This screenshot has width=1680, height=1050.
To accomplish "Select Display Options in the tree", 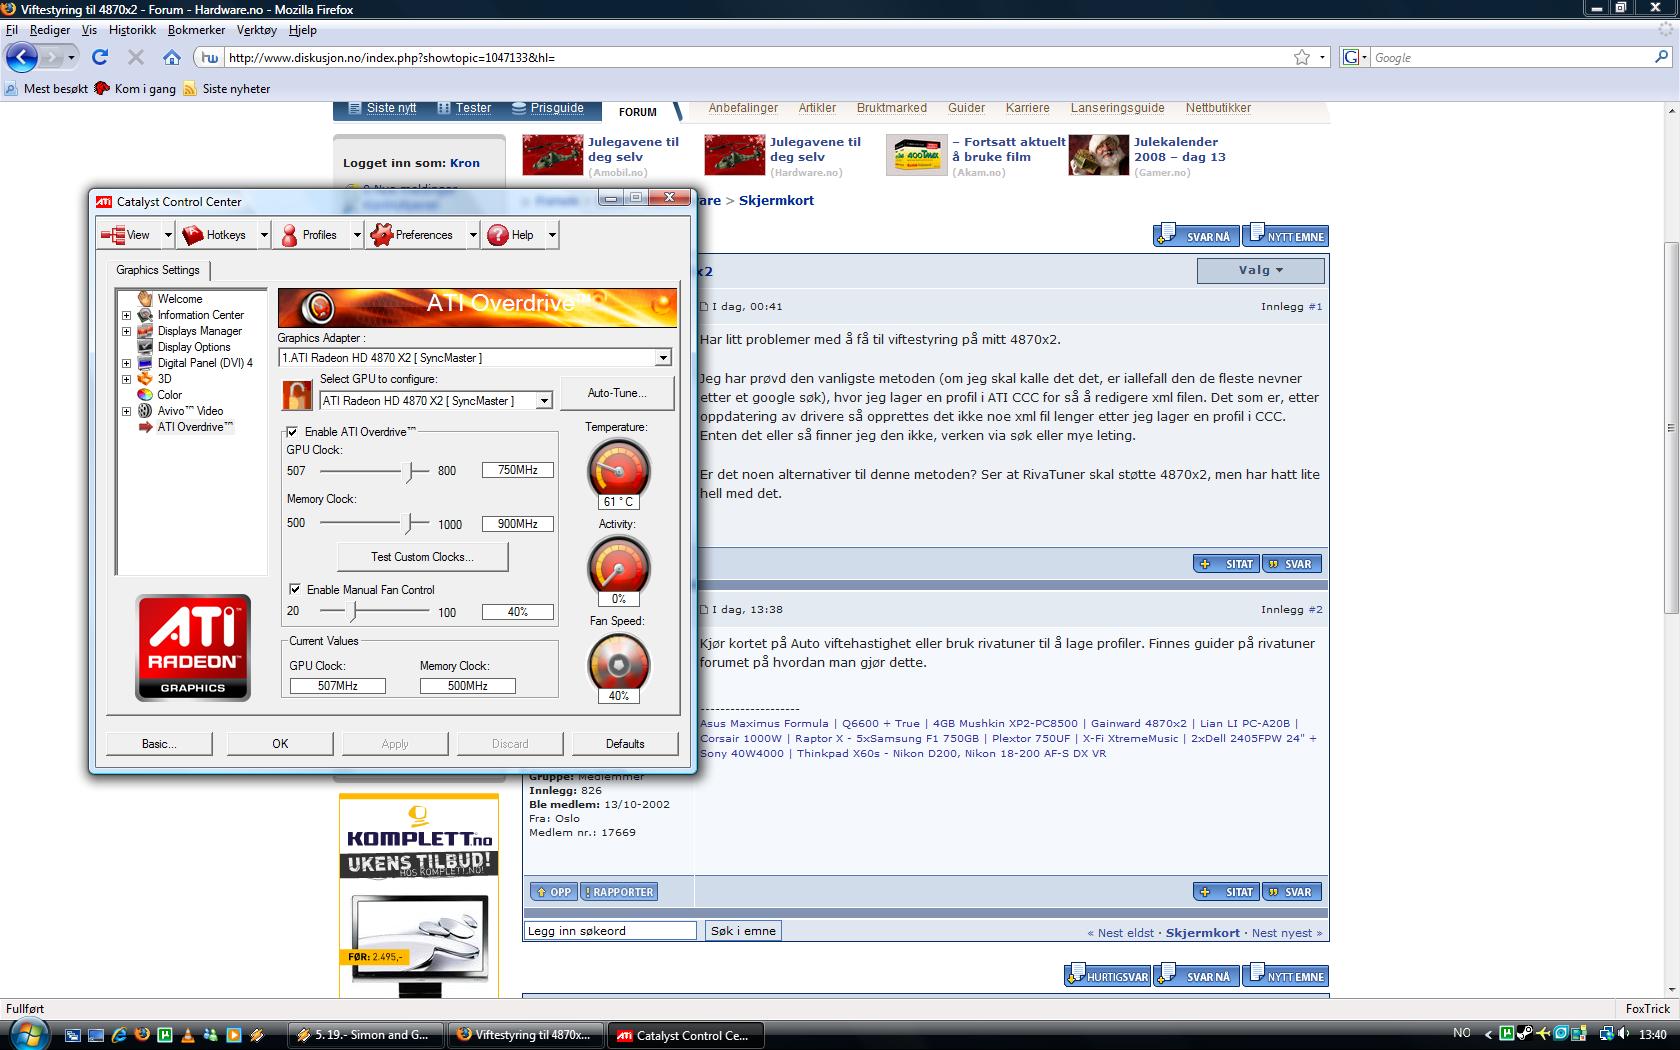I will point(194,347).
